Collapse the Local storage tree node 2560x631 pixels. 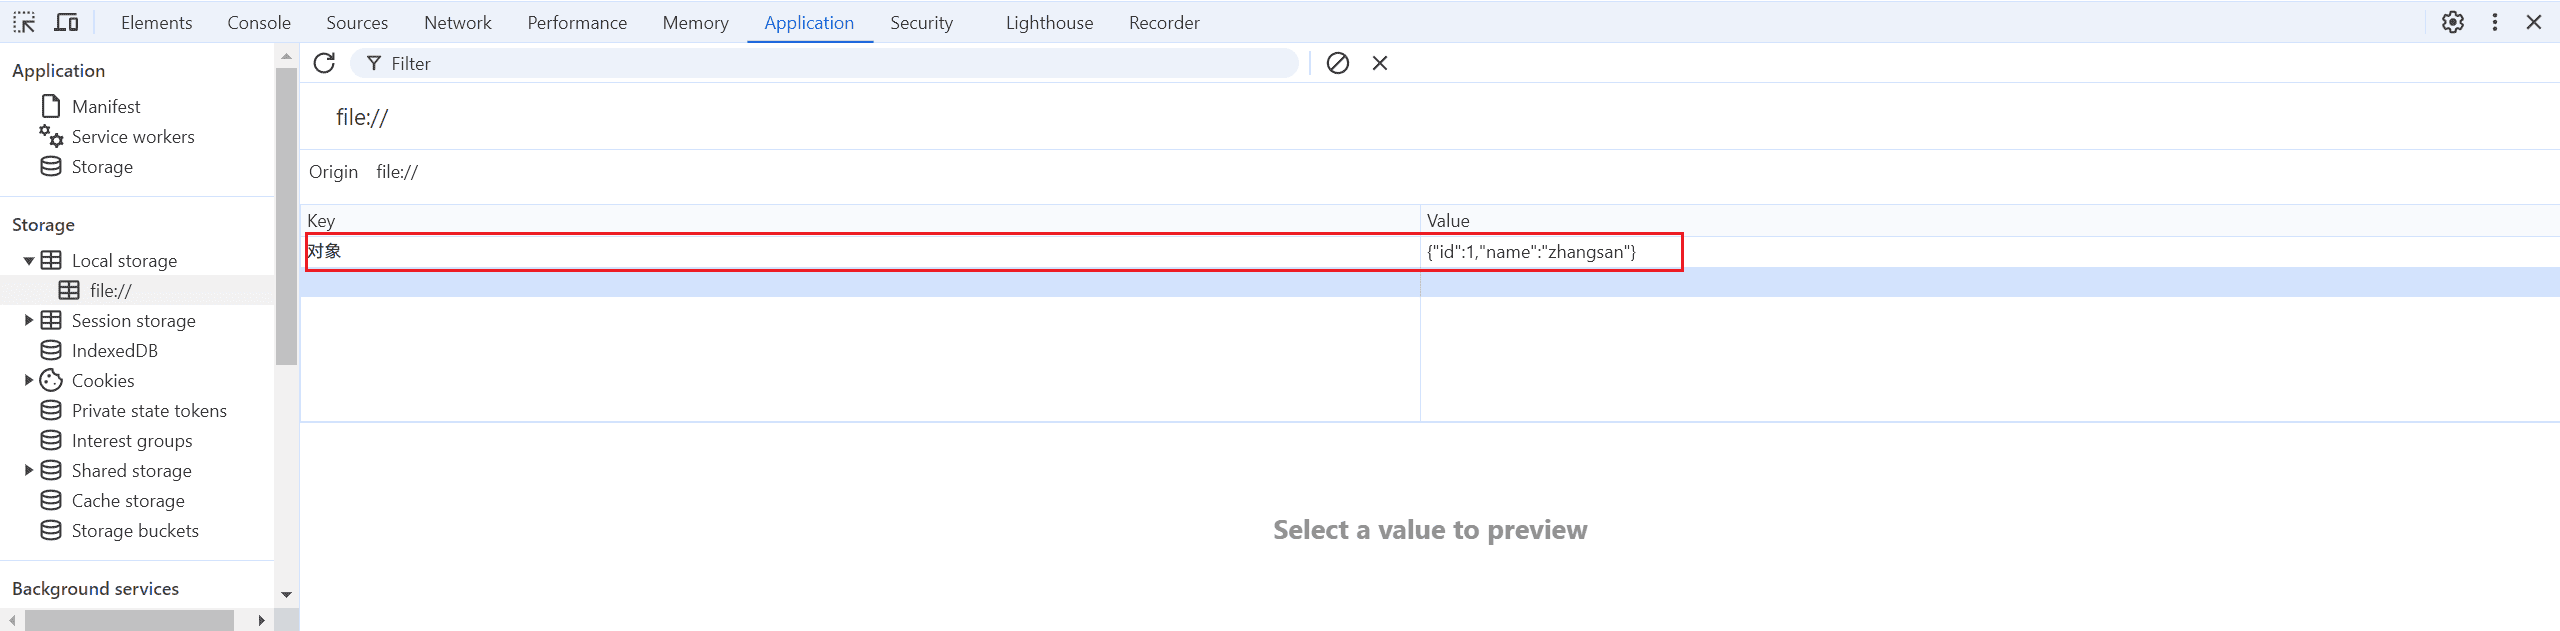coord(28,260)
